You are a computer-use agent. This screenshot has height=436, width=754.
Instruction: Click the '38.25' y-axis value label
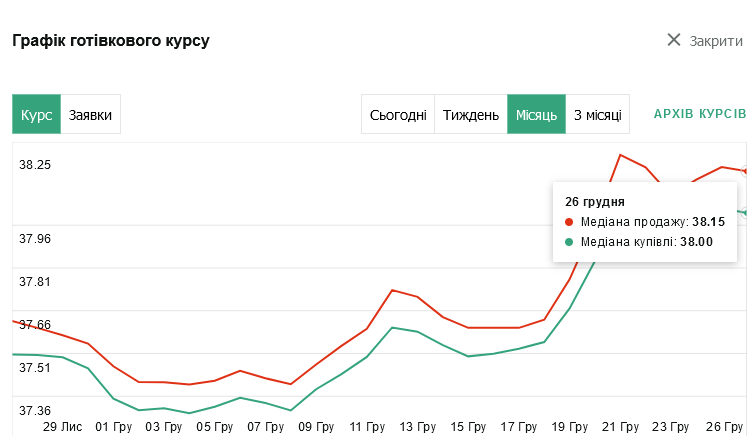pos(35,165)
